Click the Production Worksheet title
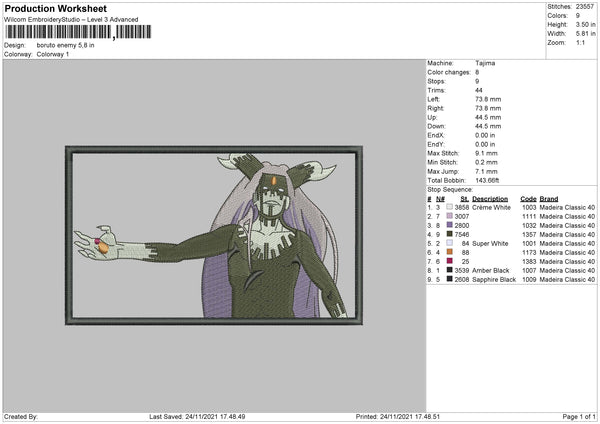The height and width of the screenshot is (424, 600). (x=55, y=8)
